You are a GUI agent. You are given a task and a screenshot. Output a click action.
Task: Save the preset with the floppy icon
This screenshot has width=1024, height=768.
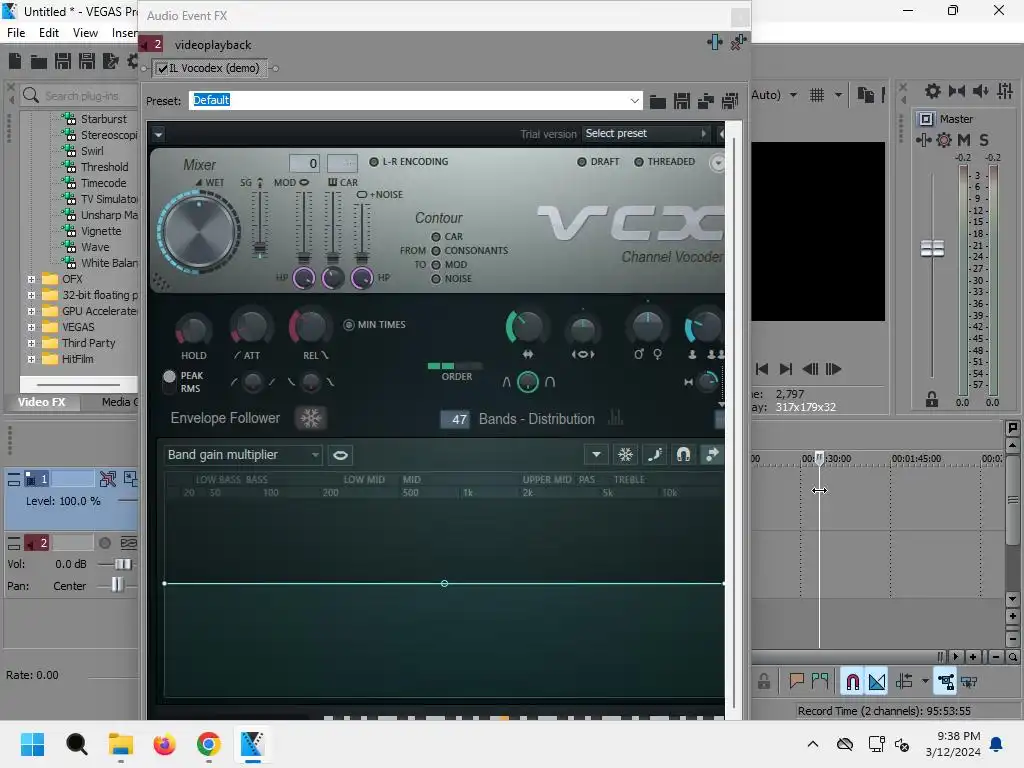pyautogui.click(x=682, y=101)
